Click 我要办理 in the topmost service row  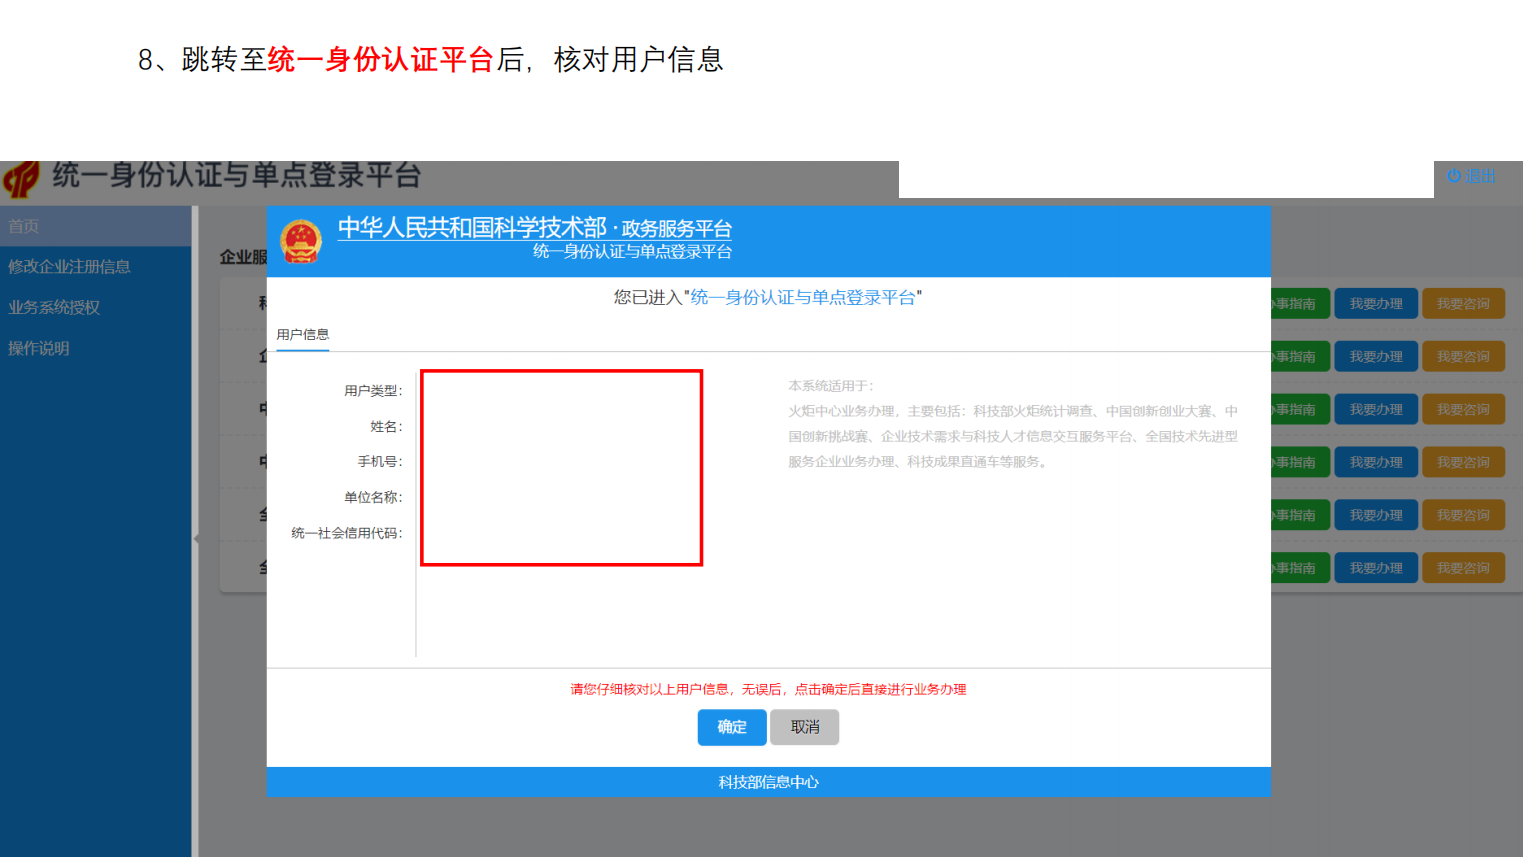[1376, 304]
